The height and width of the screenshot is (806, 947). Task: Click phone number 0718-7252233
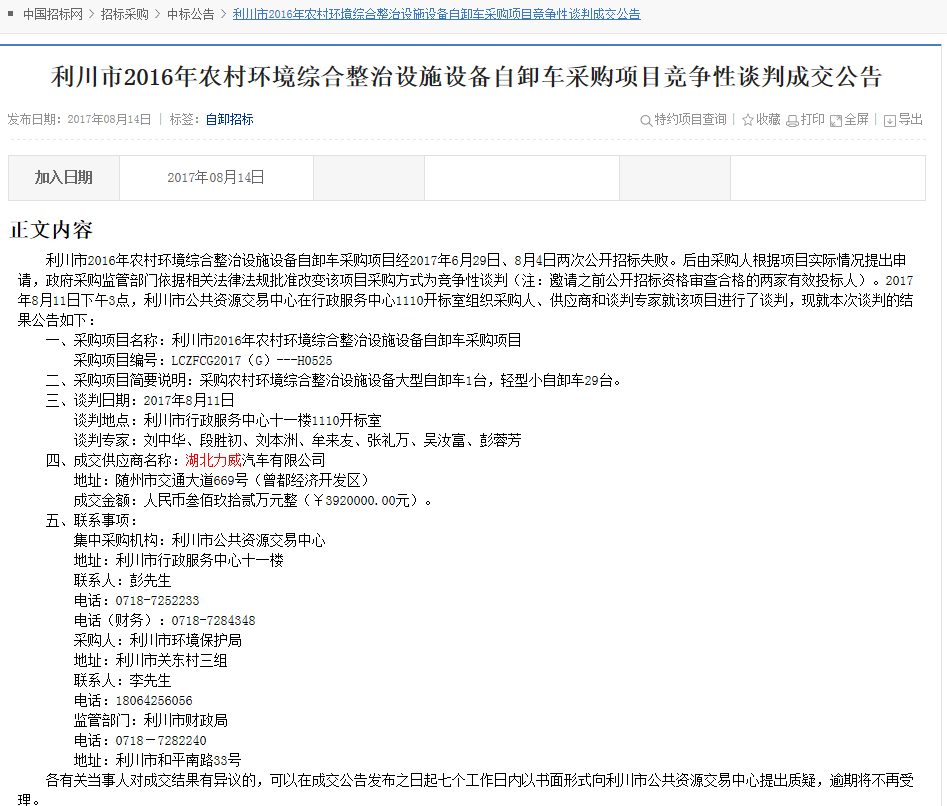coord(157,601)
